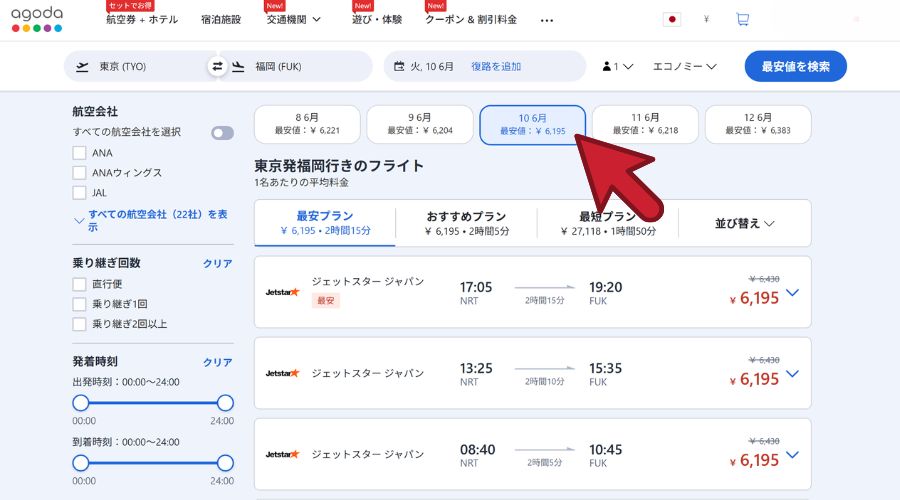Screen dimensions: 900x500
Task: Click the 最安値を検索 search button
Action: [796, 67]
